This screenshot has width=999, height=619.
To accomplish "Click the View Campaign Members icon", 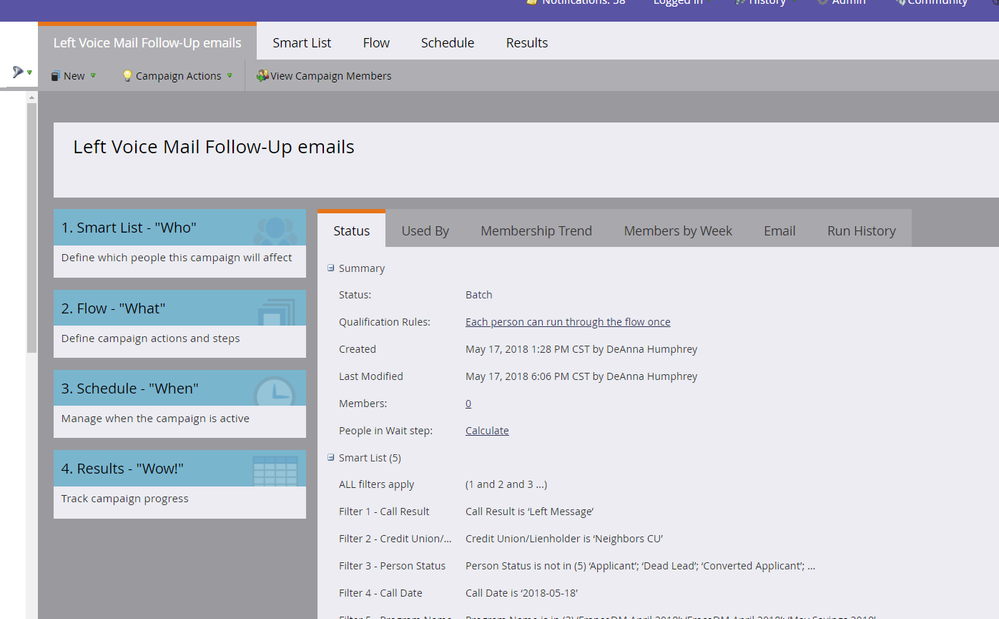I will point(262,76).
